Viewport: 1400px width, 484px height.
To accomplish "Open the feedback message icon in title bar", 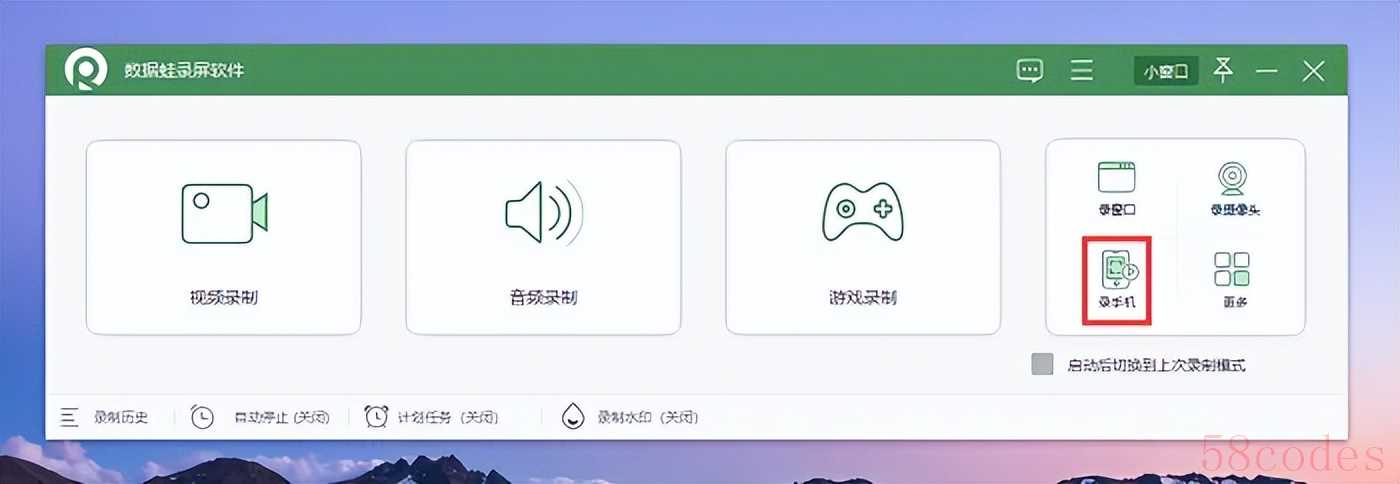I will (x=1029, y=71).
